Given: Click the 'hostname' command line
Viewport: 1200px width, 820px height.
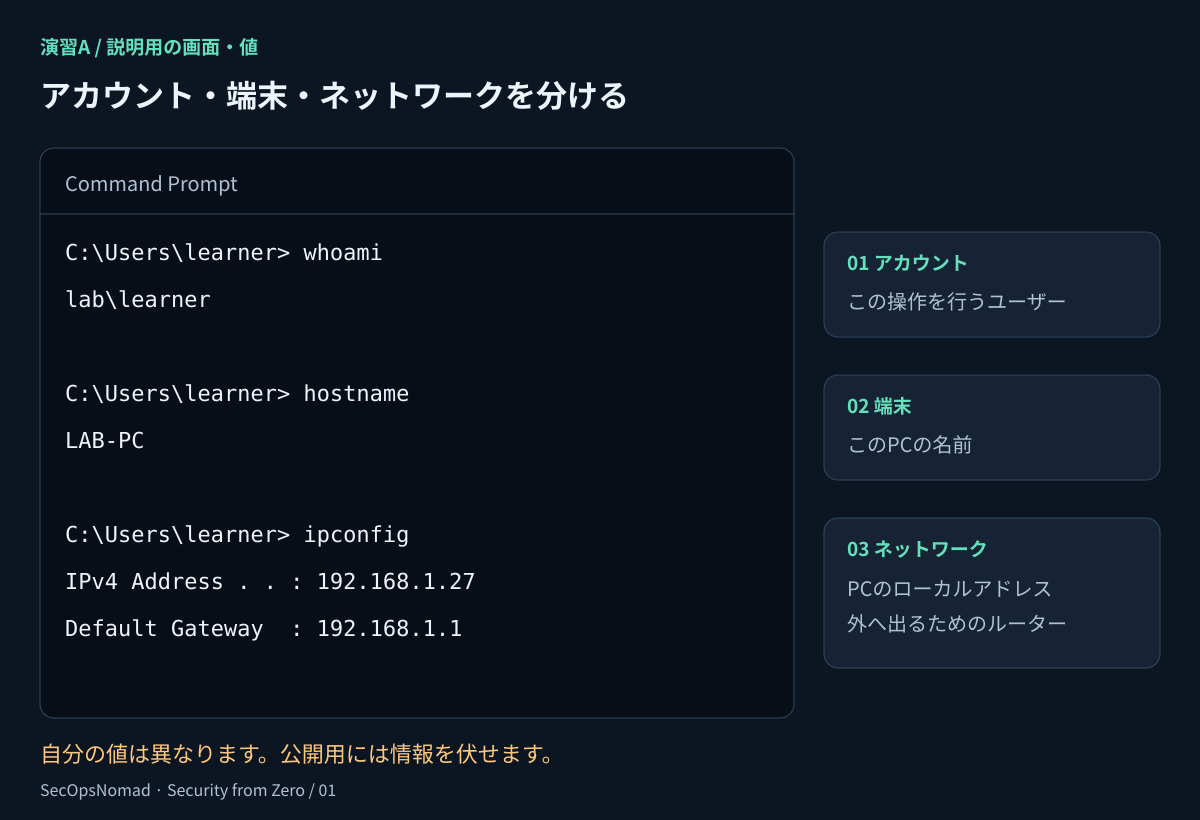Looking at the screenshot, I should [237, 394].
